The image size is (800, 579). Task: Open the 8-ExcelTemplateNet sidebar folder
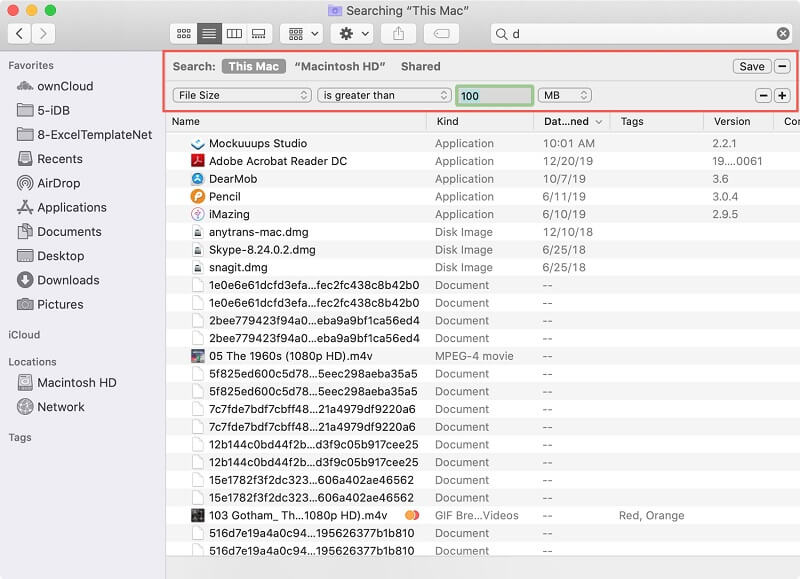[84, 135]
